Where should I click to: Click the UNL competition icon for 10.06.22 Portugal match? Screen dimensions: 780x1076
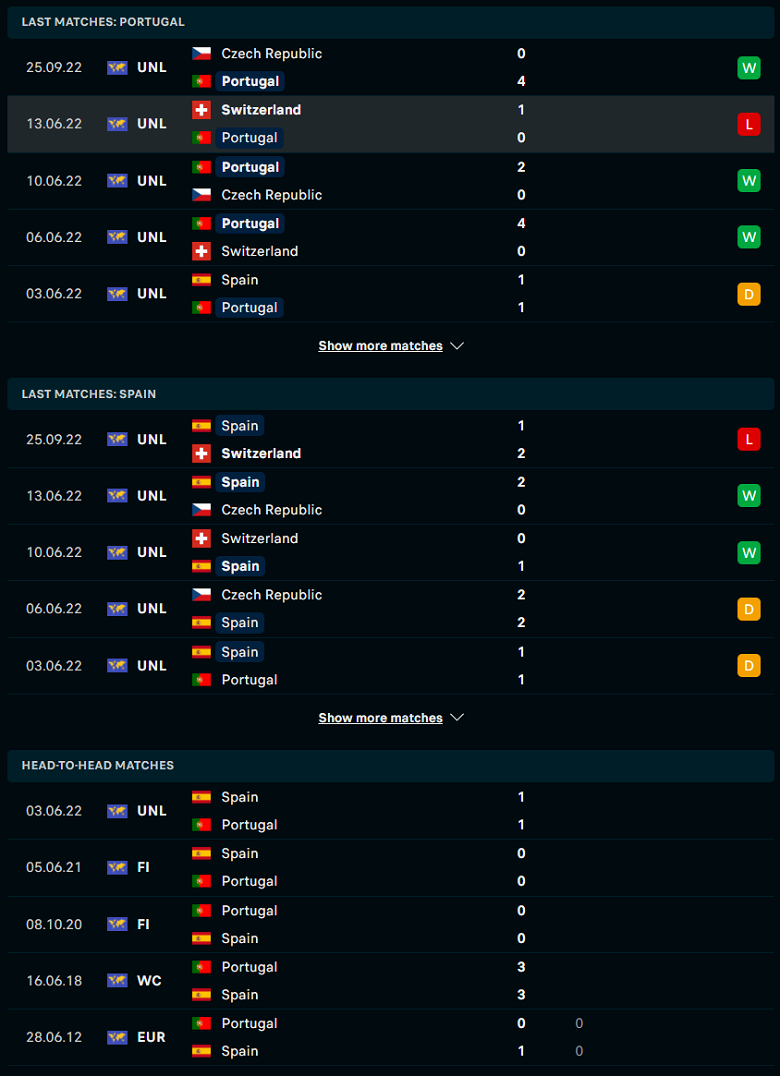pos(117,180)
